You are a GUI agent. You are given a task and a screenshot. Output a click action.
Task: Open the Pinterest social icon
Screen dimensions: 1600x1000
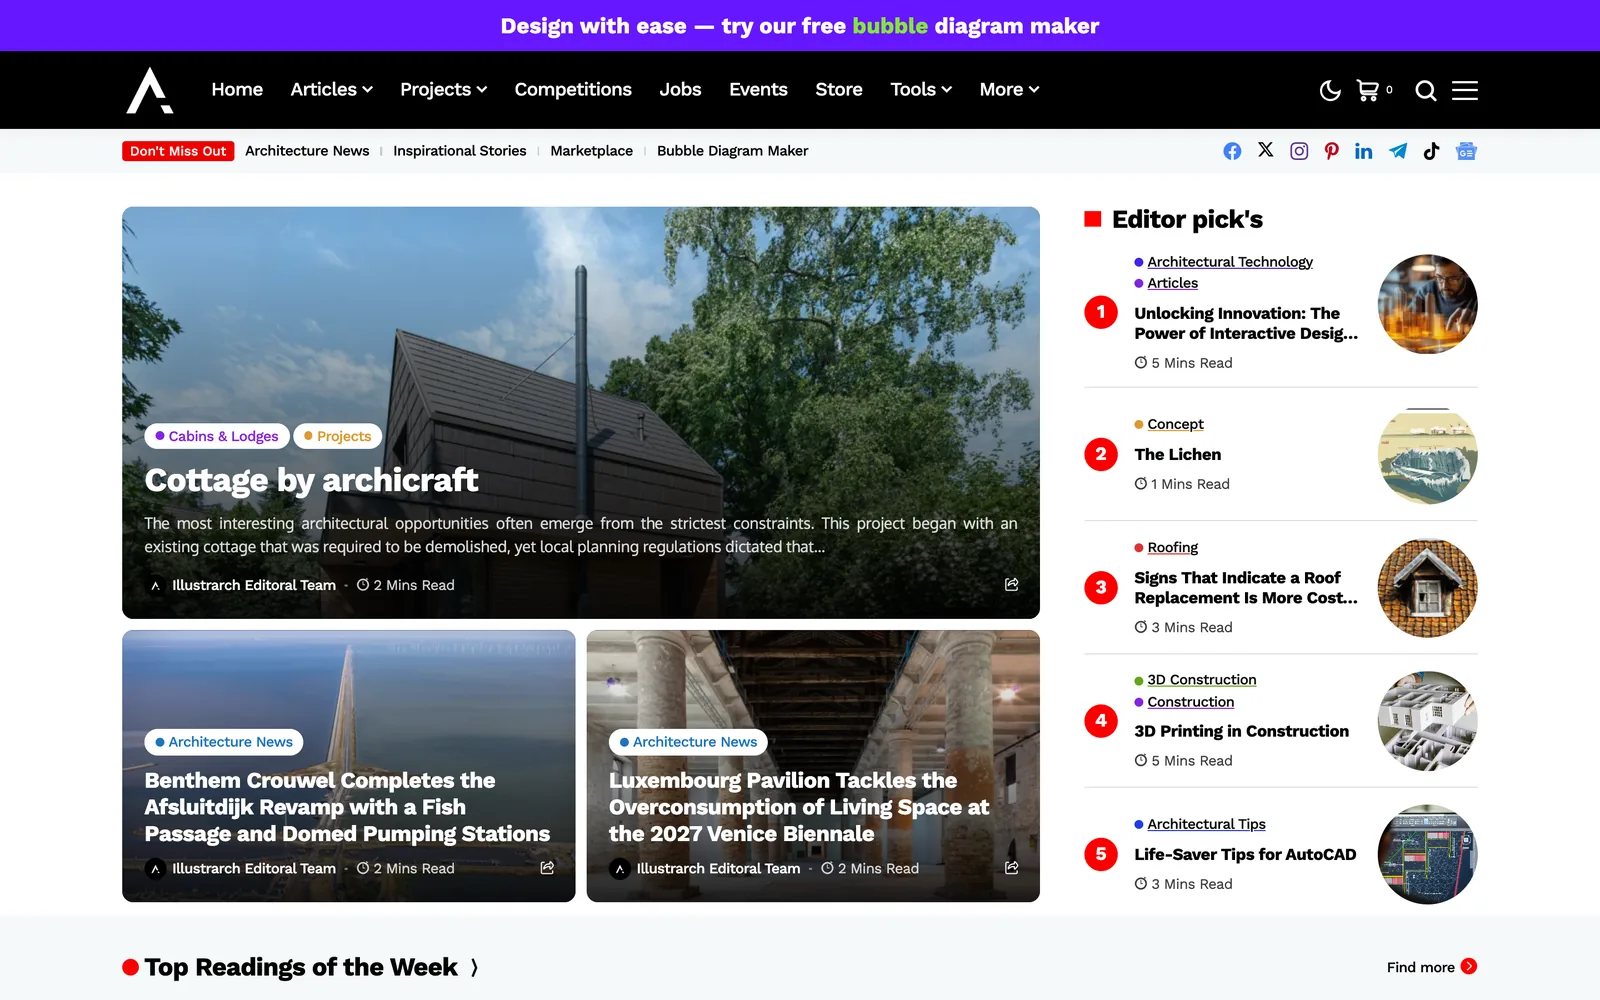1332,151
